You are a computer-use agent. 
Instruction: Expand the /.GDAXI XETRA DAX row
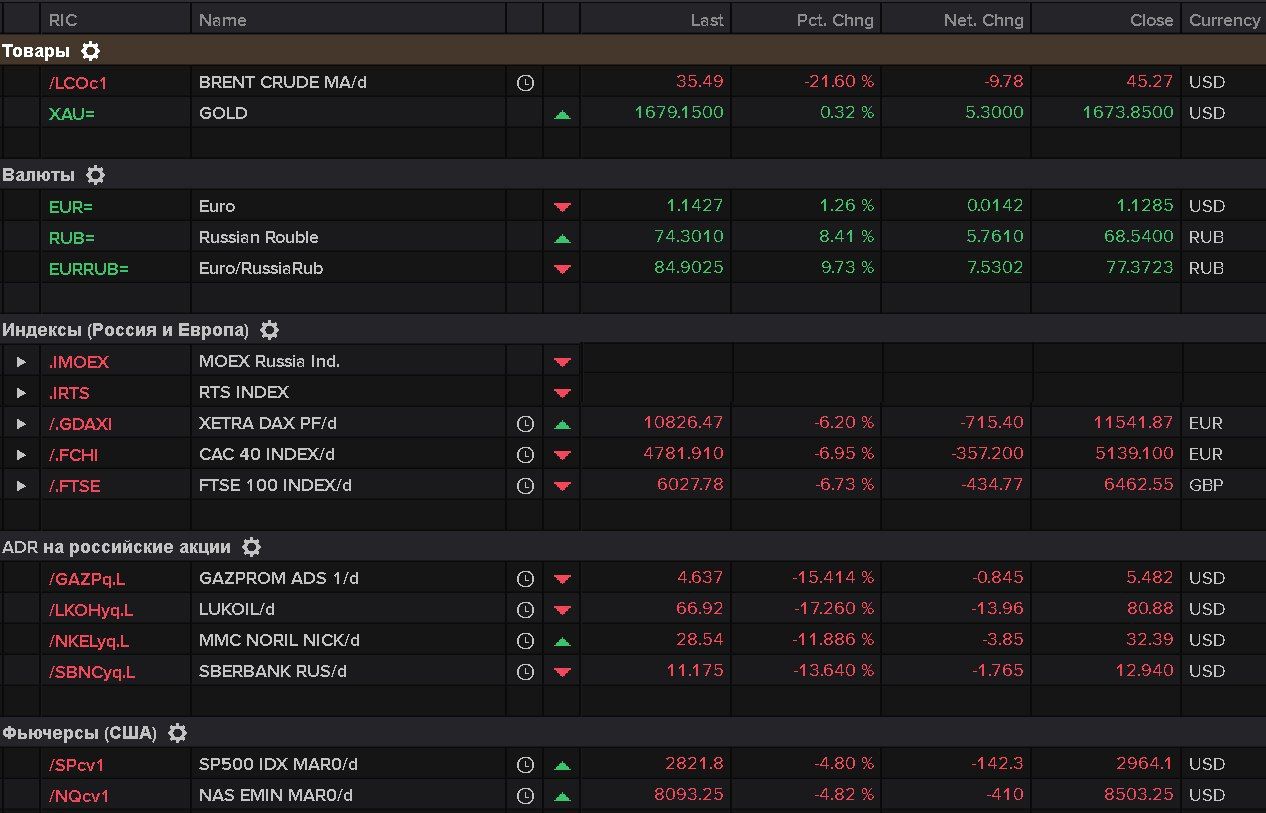click(x=21, y=424)
